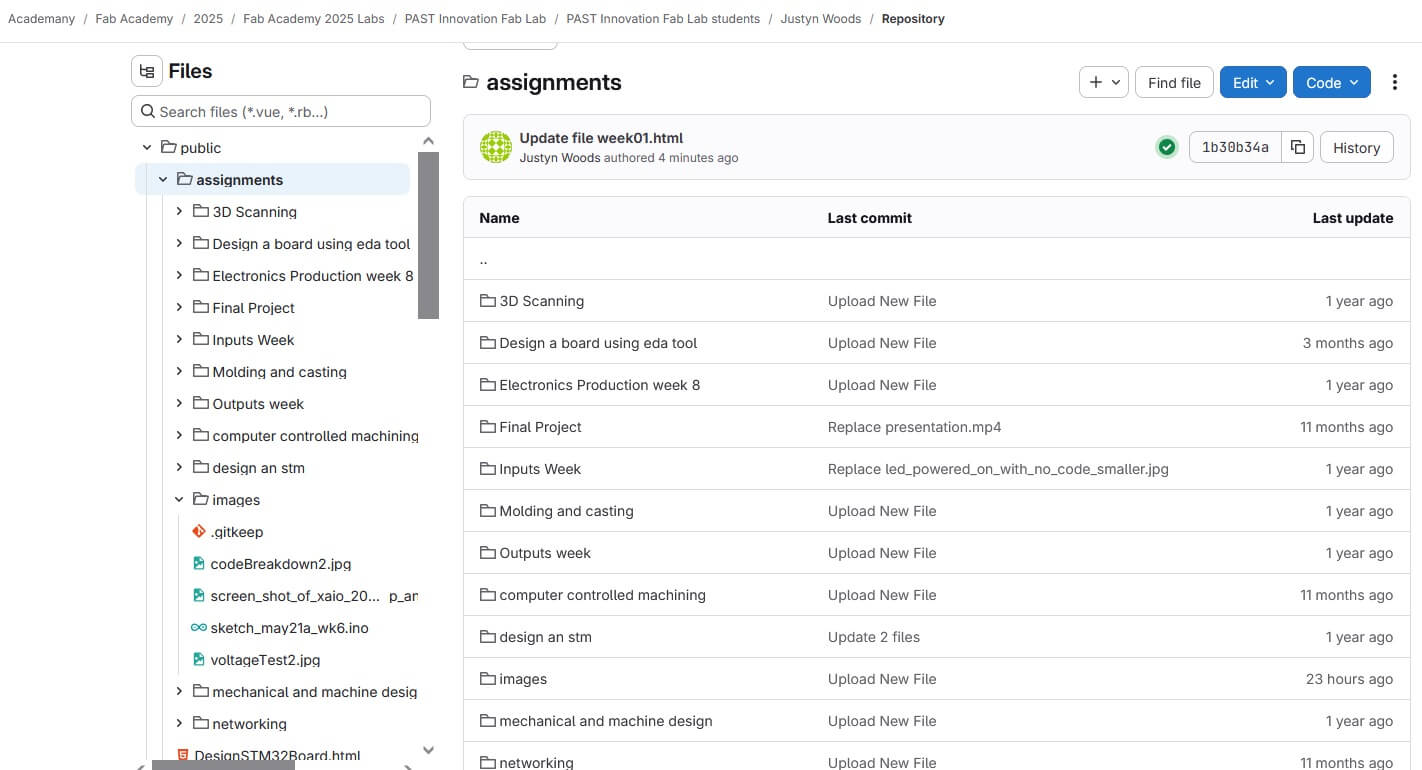Go to Fab Academy 2025 Labs breadcrumb
Image resolution: width=1422 pixels, height=770 pixels.
click(314, 19)
